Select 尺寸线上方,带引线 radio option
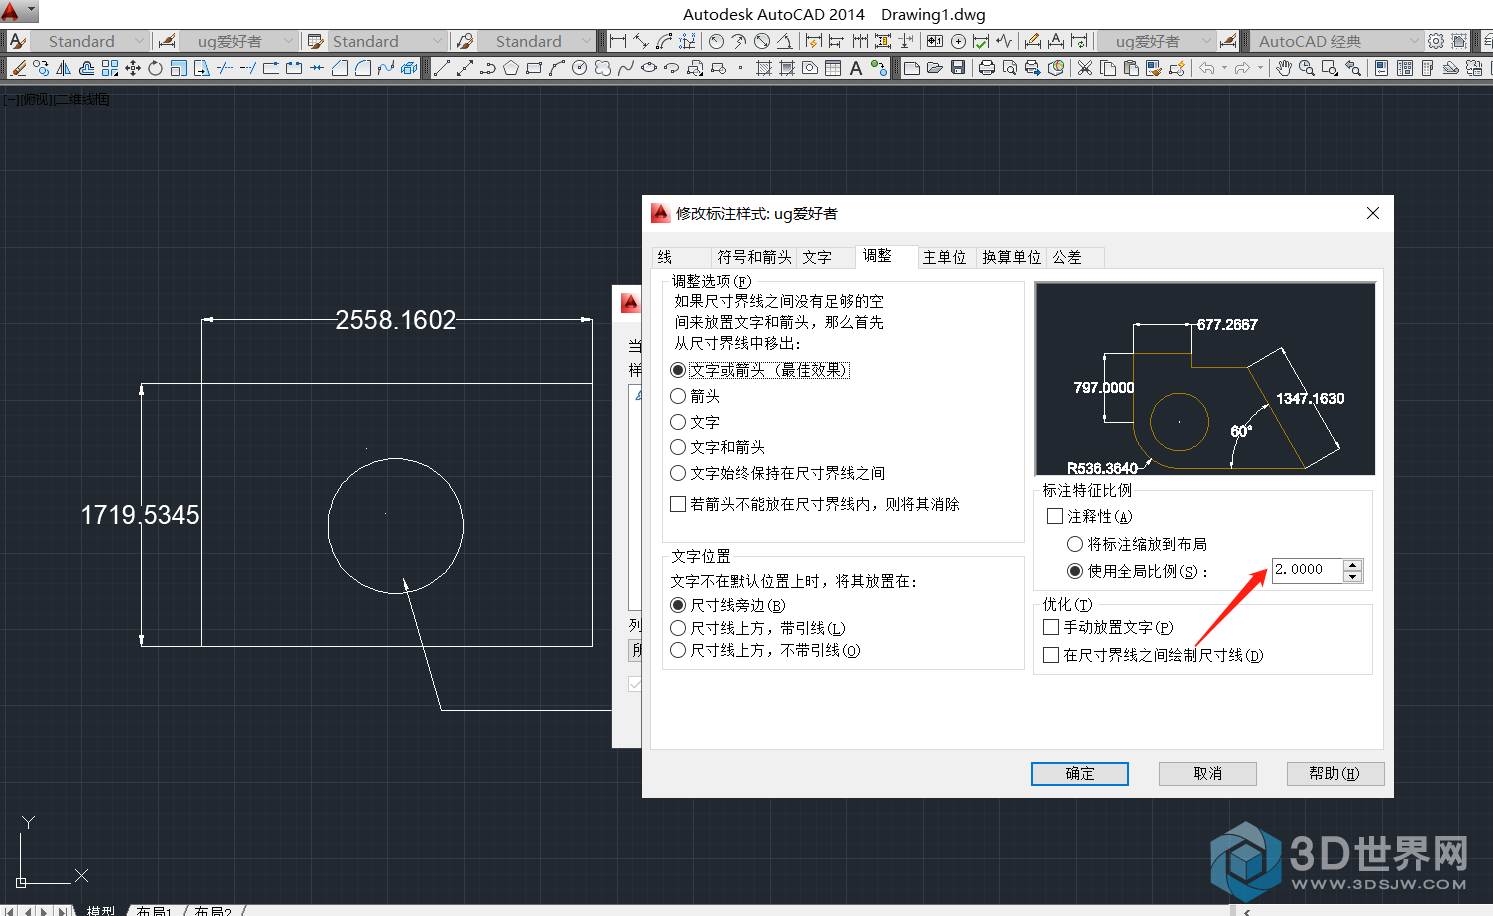Image resolution: width=1493 pixels, height=916 pixels. [758, 628]
